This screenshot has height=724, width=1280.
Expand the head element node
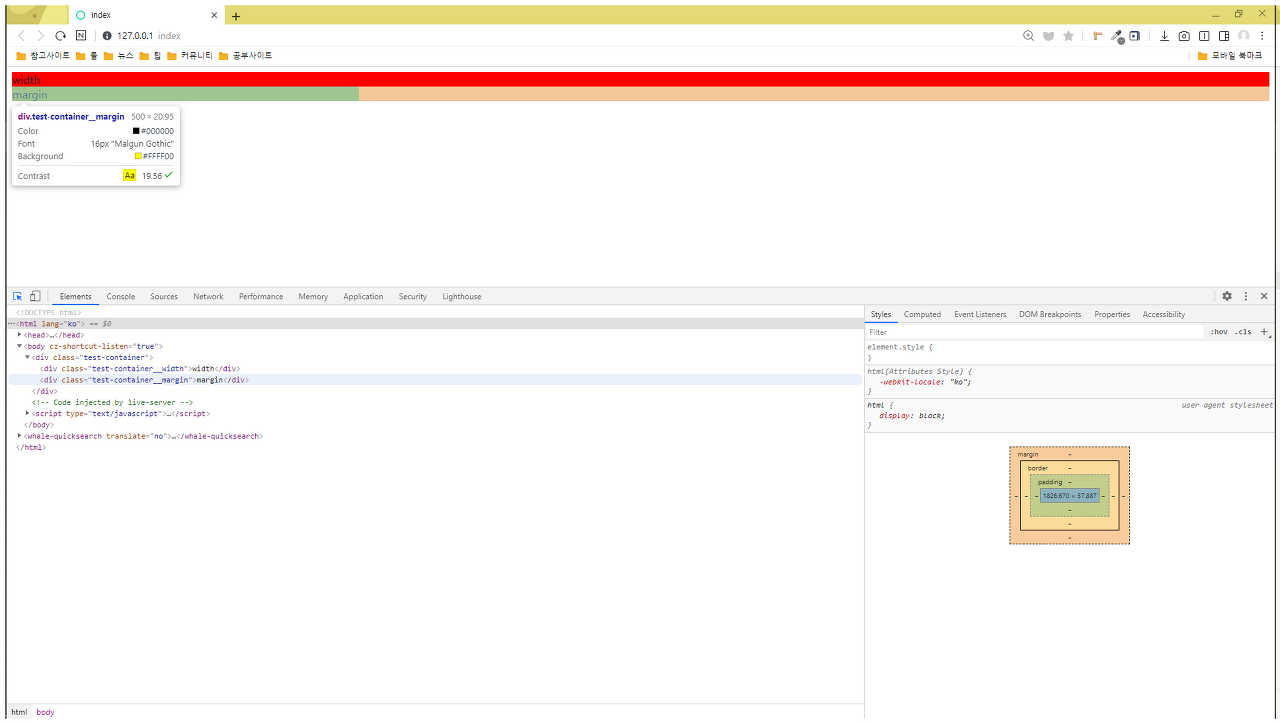[20, 335]
